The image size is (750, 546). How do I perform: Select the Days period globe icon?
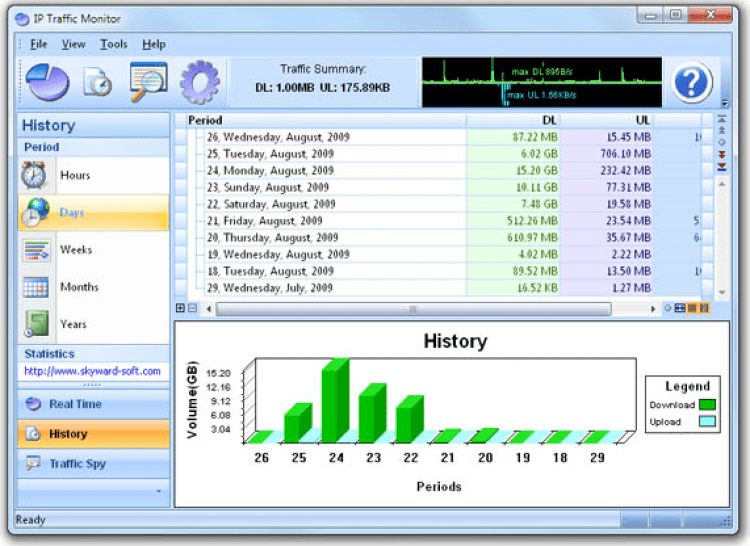coord(35,212)
